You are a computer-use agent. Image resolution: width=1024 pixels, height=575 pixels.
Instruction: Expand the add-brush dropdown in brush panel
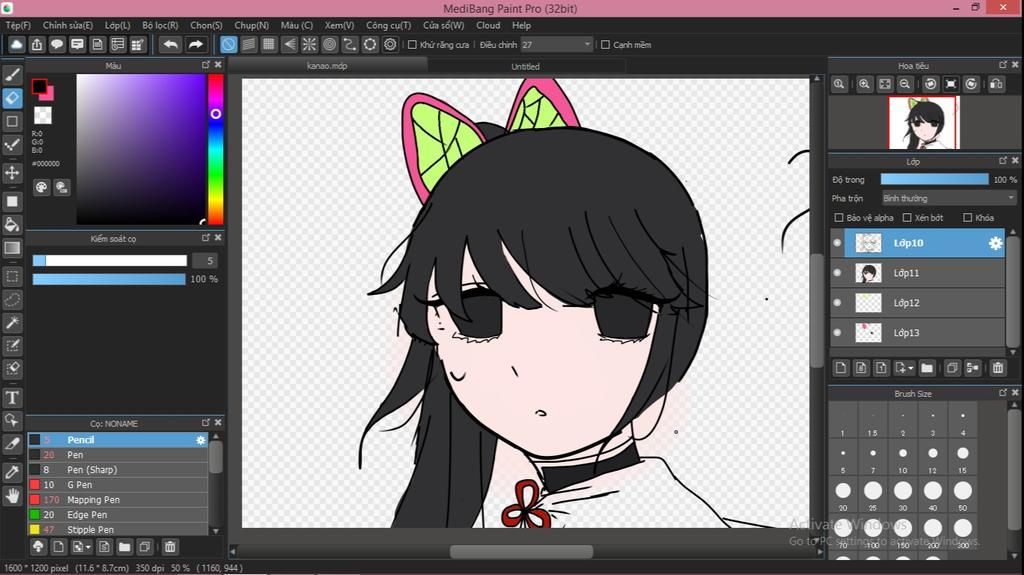88,548
